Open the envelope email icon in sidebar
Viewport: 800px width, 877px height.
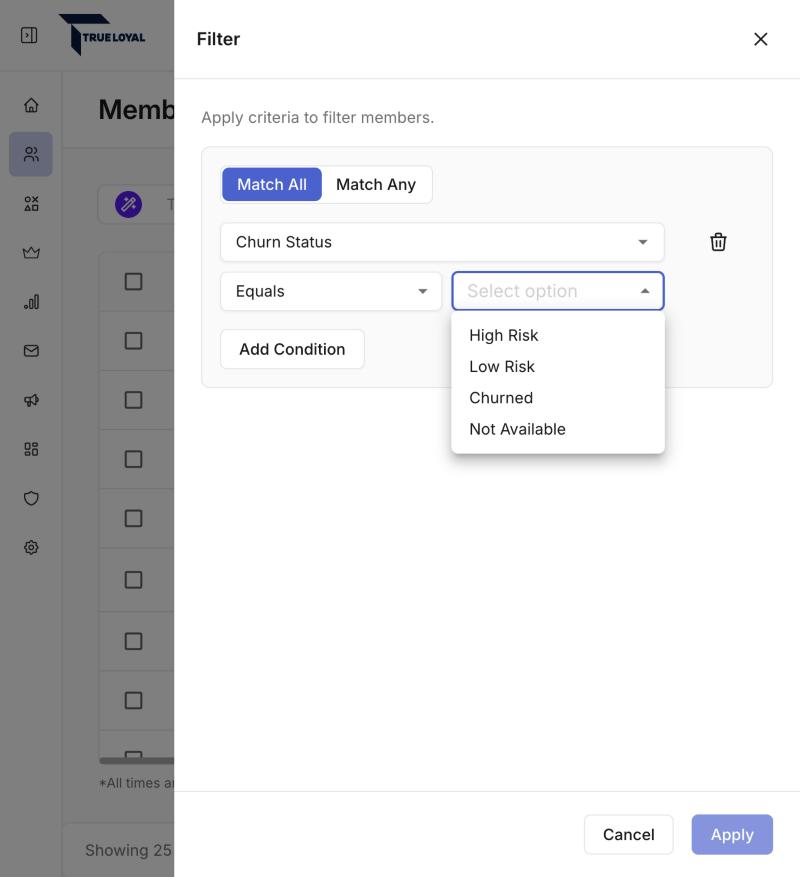(x=31, y=351)
